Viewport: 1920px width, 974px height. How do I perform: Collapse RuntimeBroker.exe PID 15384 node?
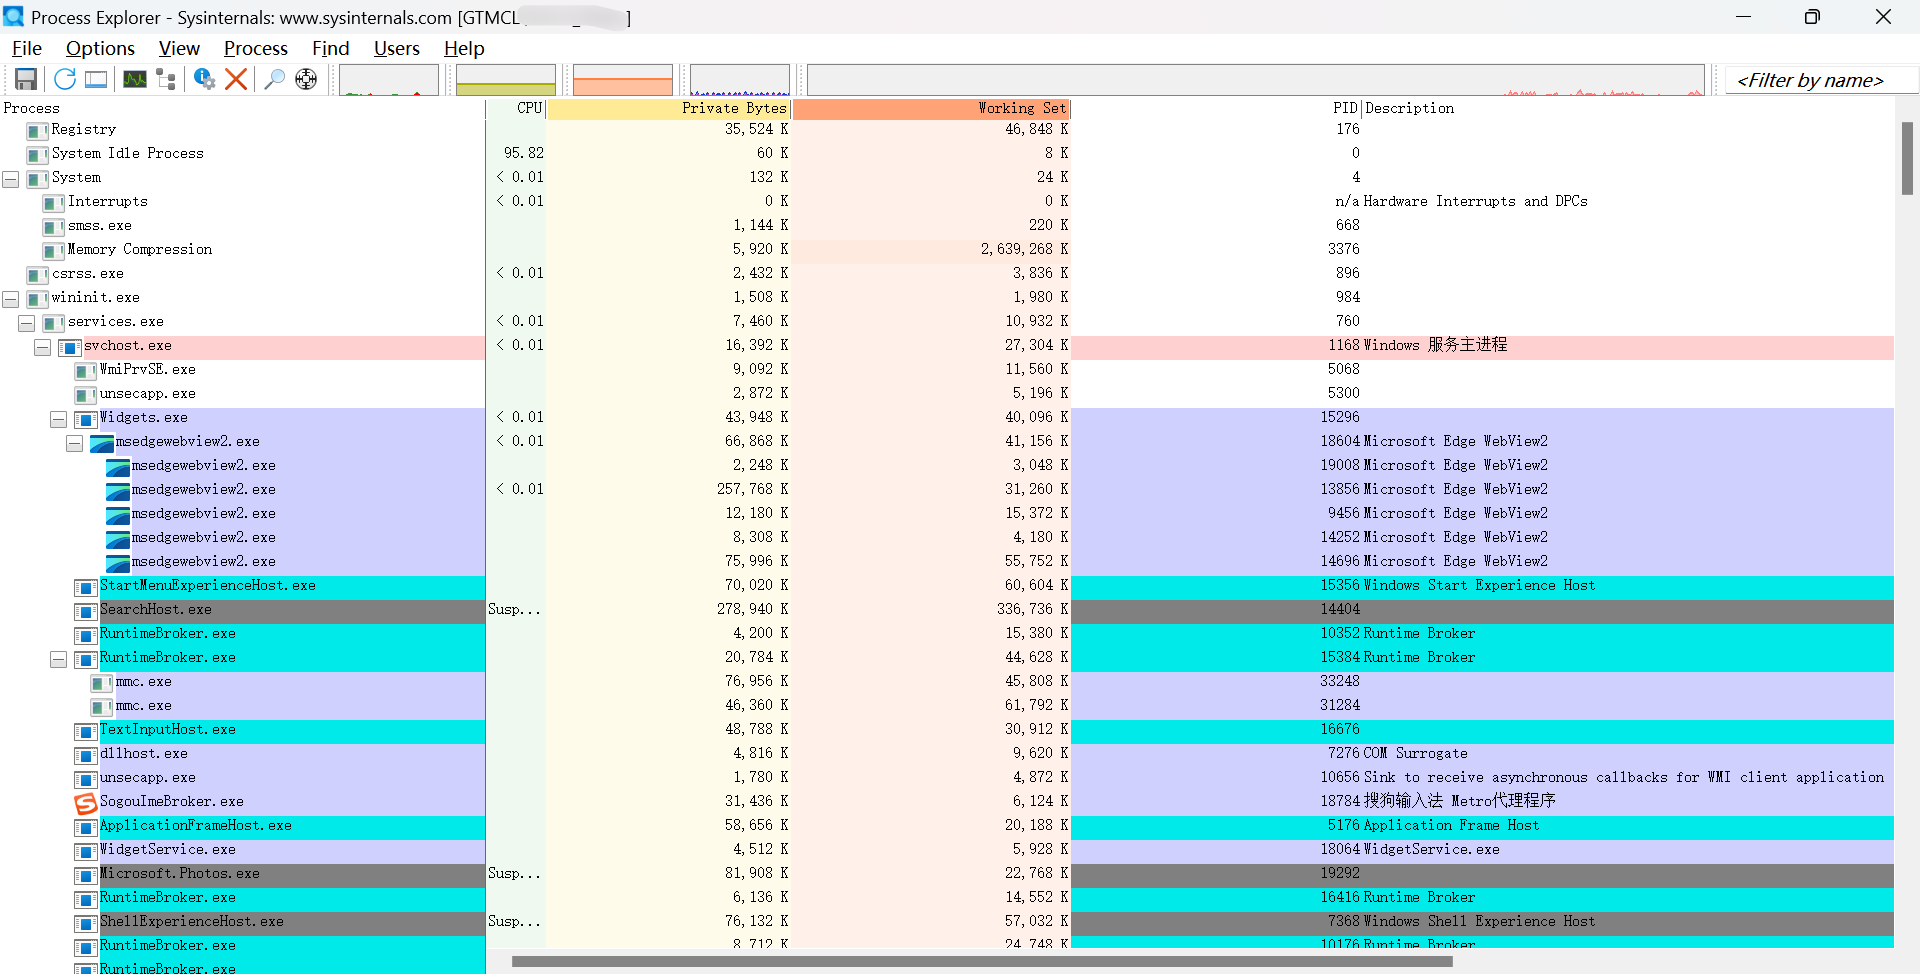59,659
